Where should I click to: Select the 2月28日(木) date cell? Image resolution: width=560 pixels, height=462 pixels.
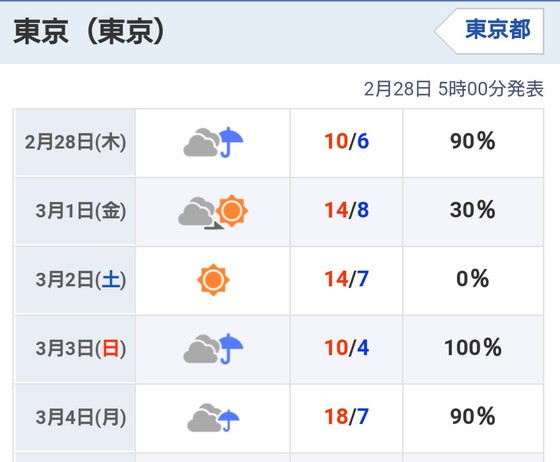pos(75,142)
